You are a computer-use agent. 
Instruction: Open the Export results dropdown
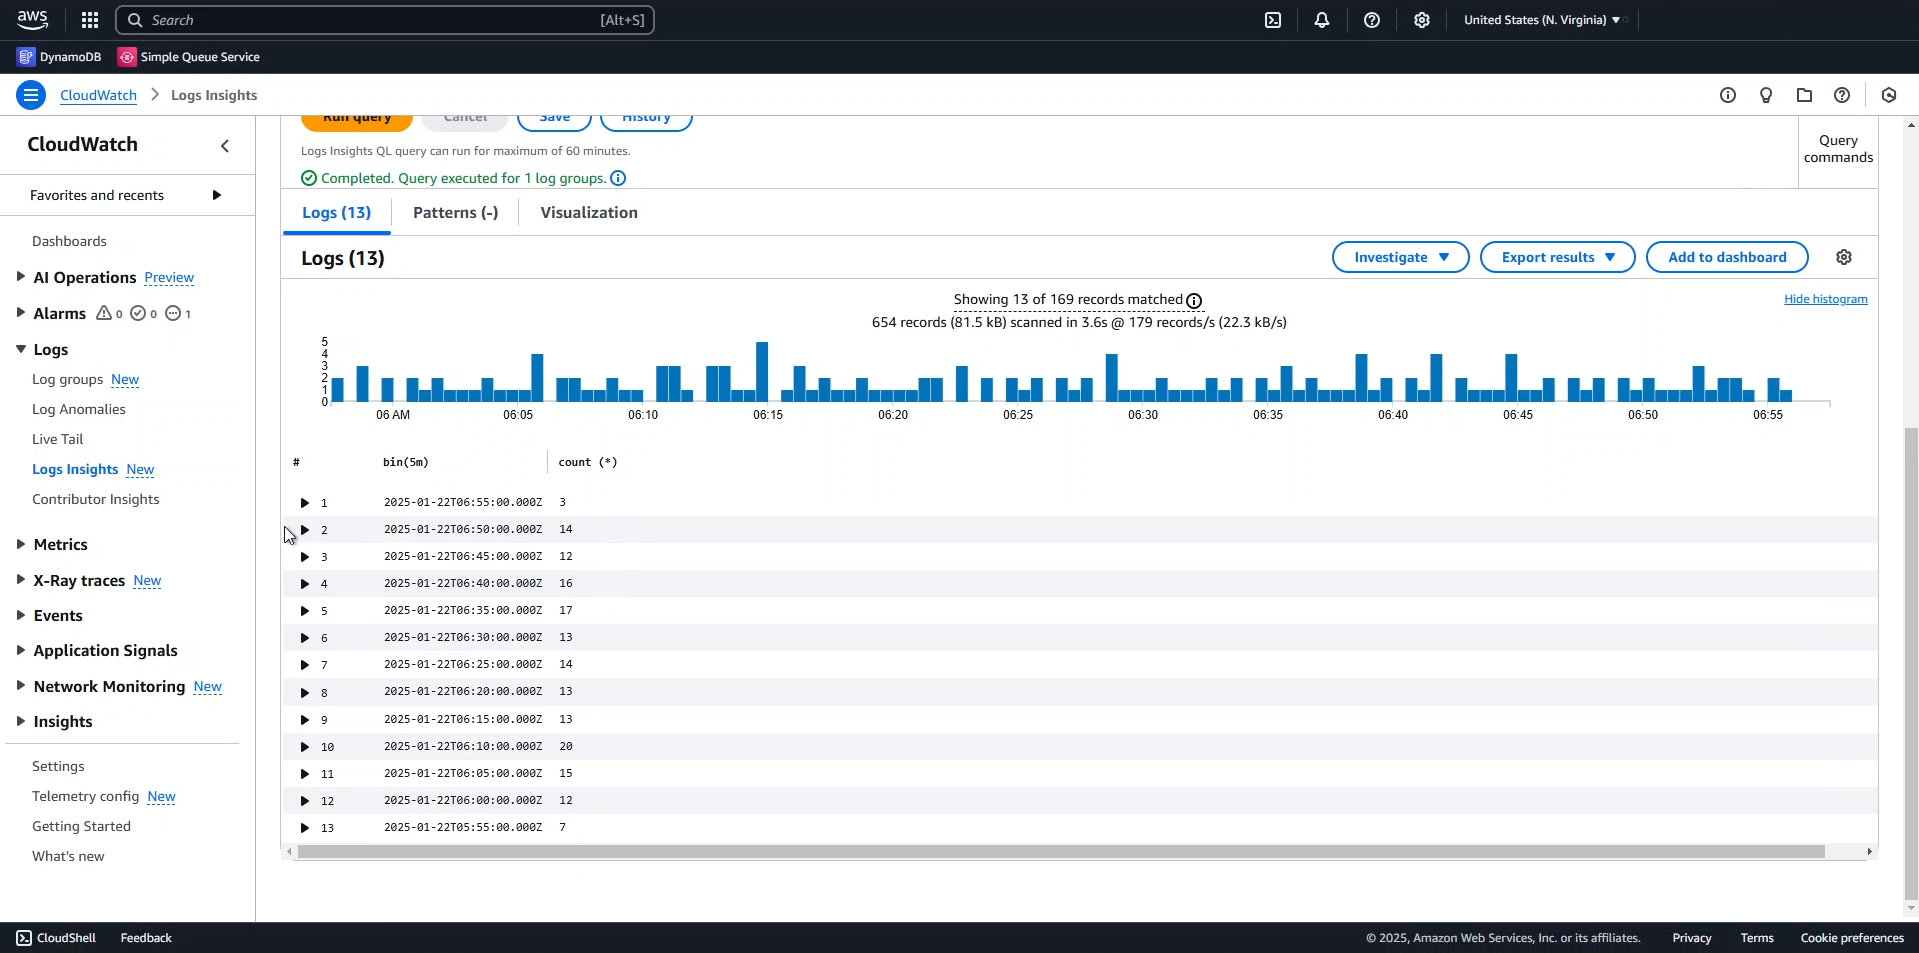coord(1557,257)
